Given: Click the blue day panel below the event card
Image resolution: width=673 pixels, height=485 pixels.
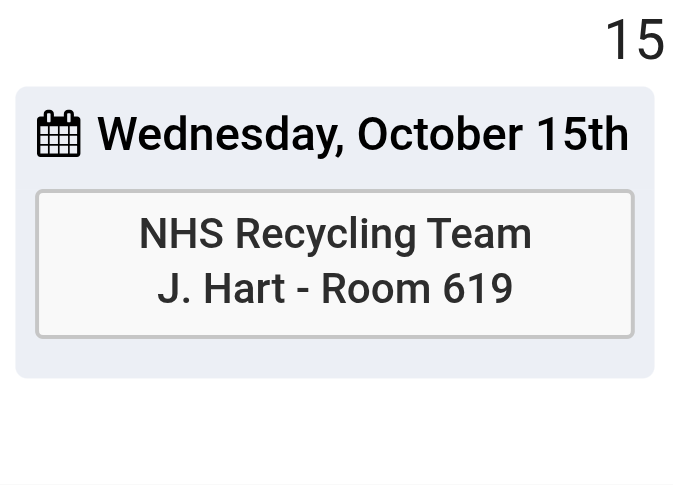Looking at the screenshot, I should (335, 358).
